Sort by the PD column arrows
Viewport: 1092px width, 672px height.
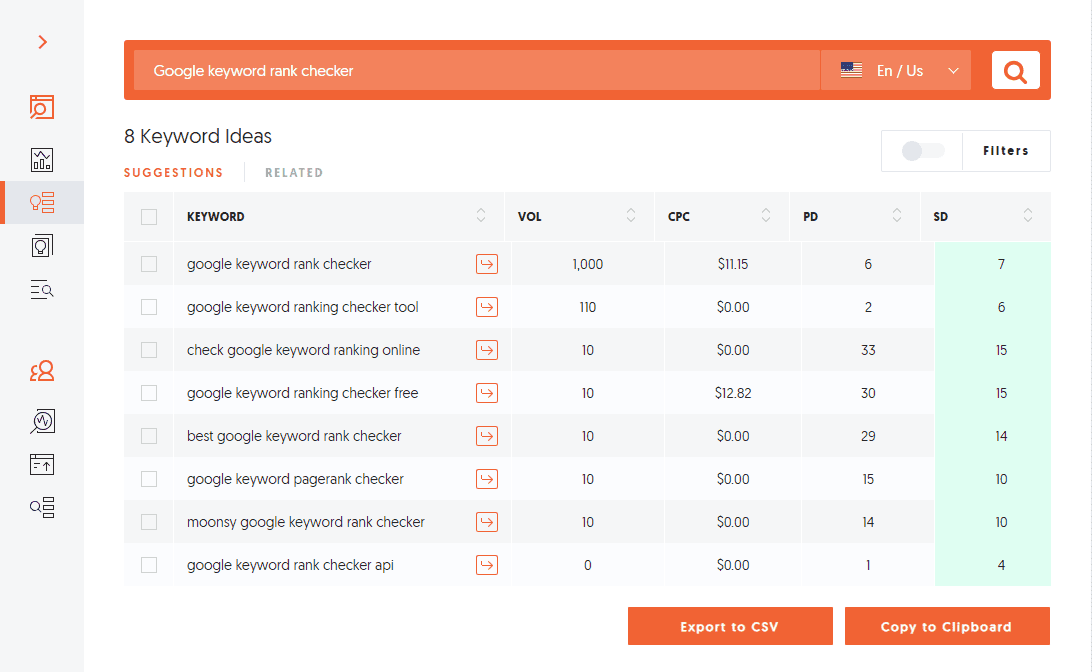click(897, 215)
